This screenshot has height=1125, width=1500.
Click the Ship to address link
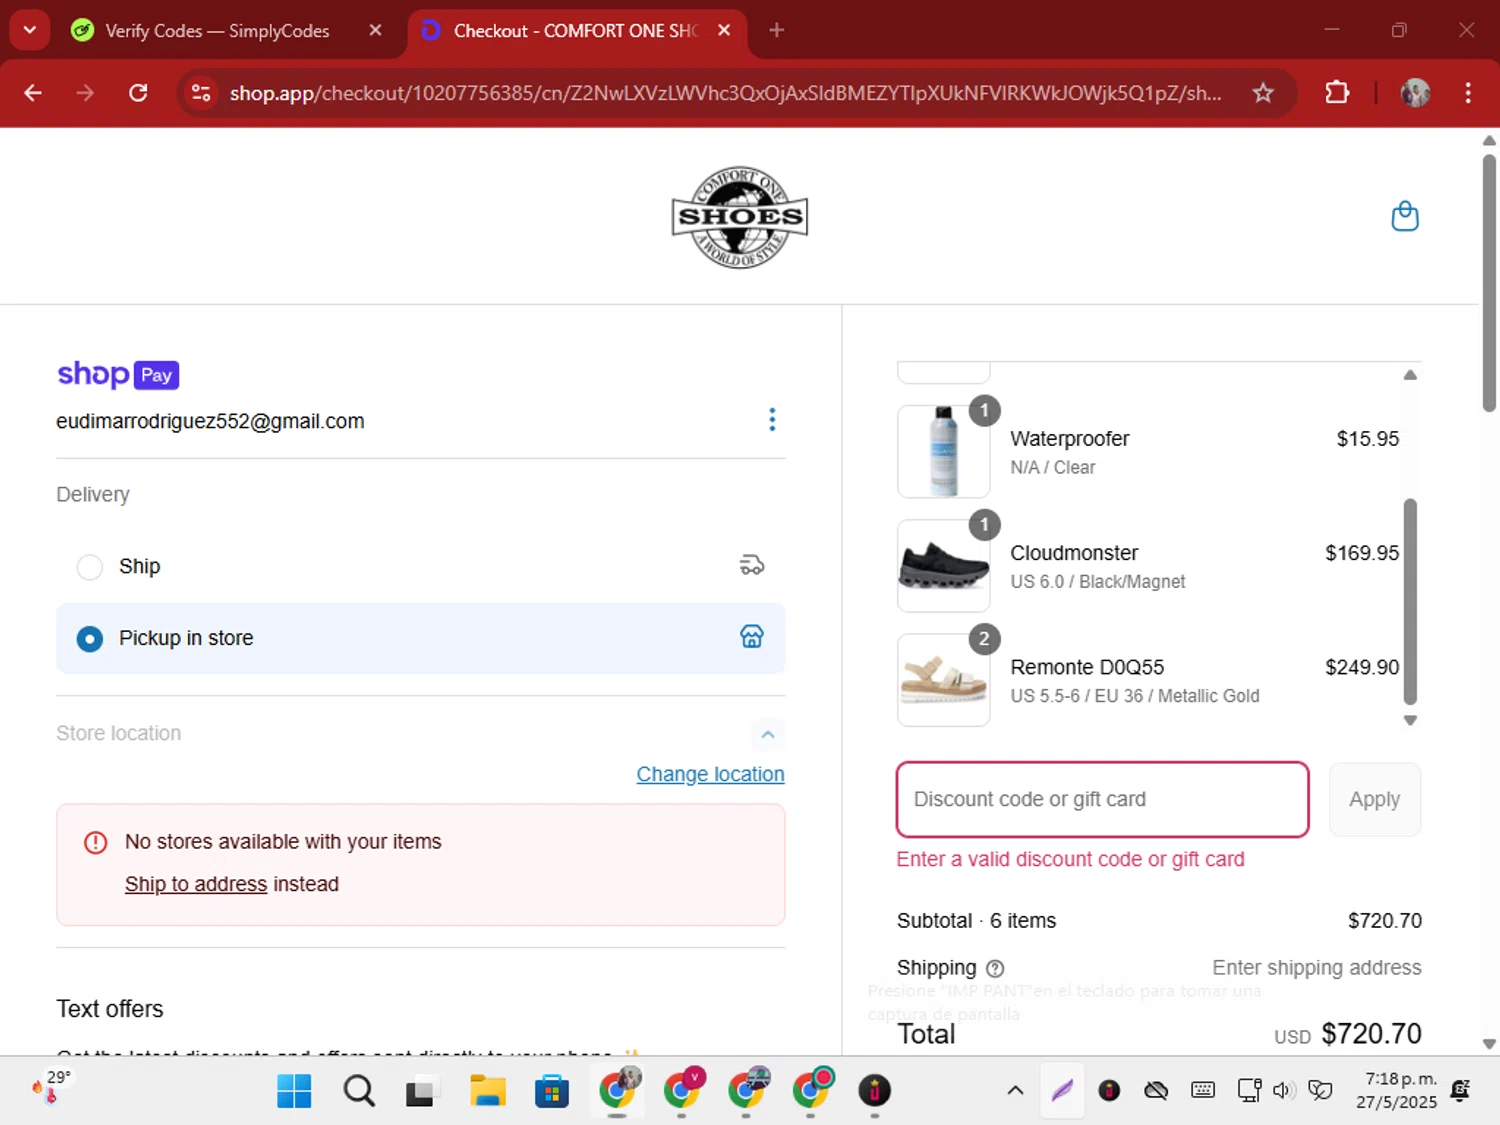(196, 884)
